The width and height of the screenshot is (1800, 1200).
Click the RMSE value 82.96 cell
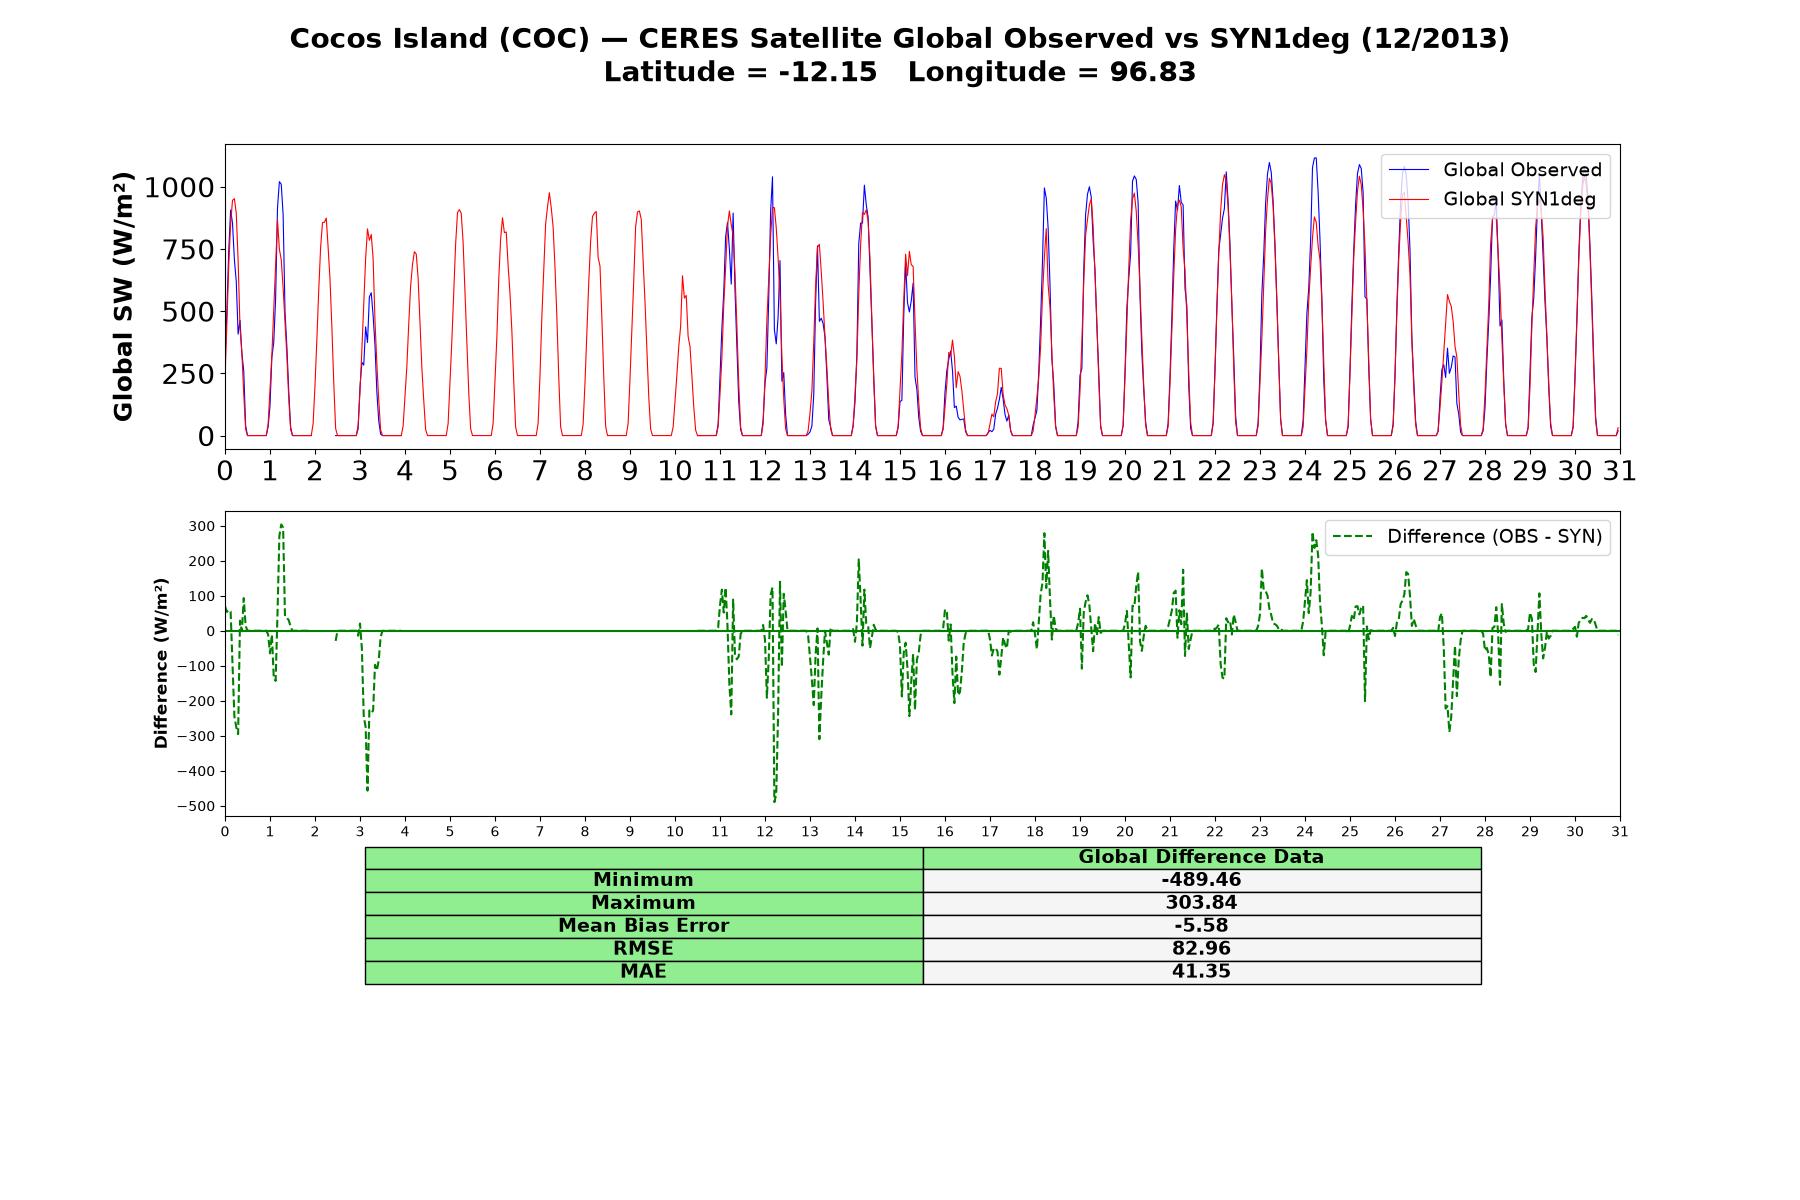coord(1201,949)
